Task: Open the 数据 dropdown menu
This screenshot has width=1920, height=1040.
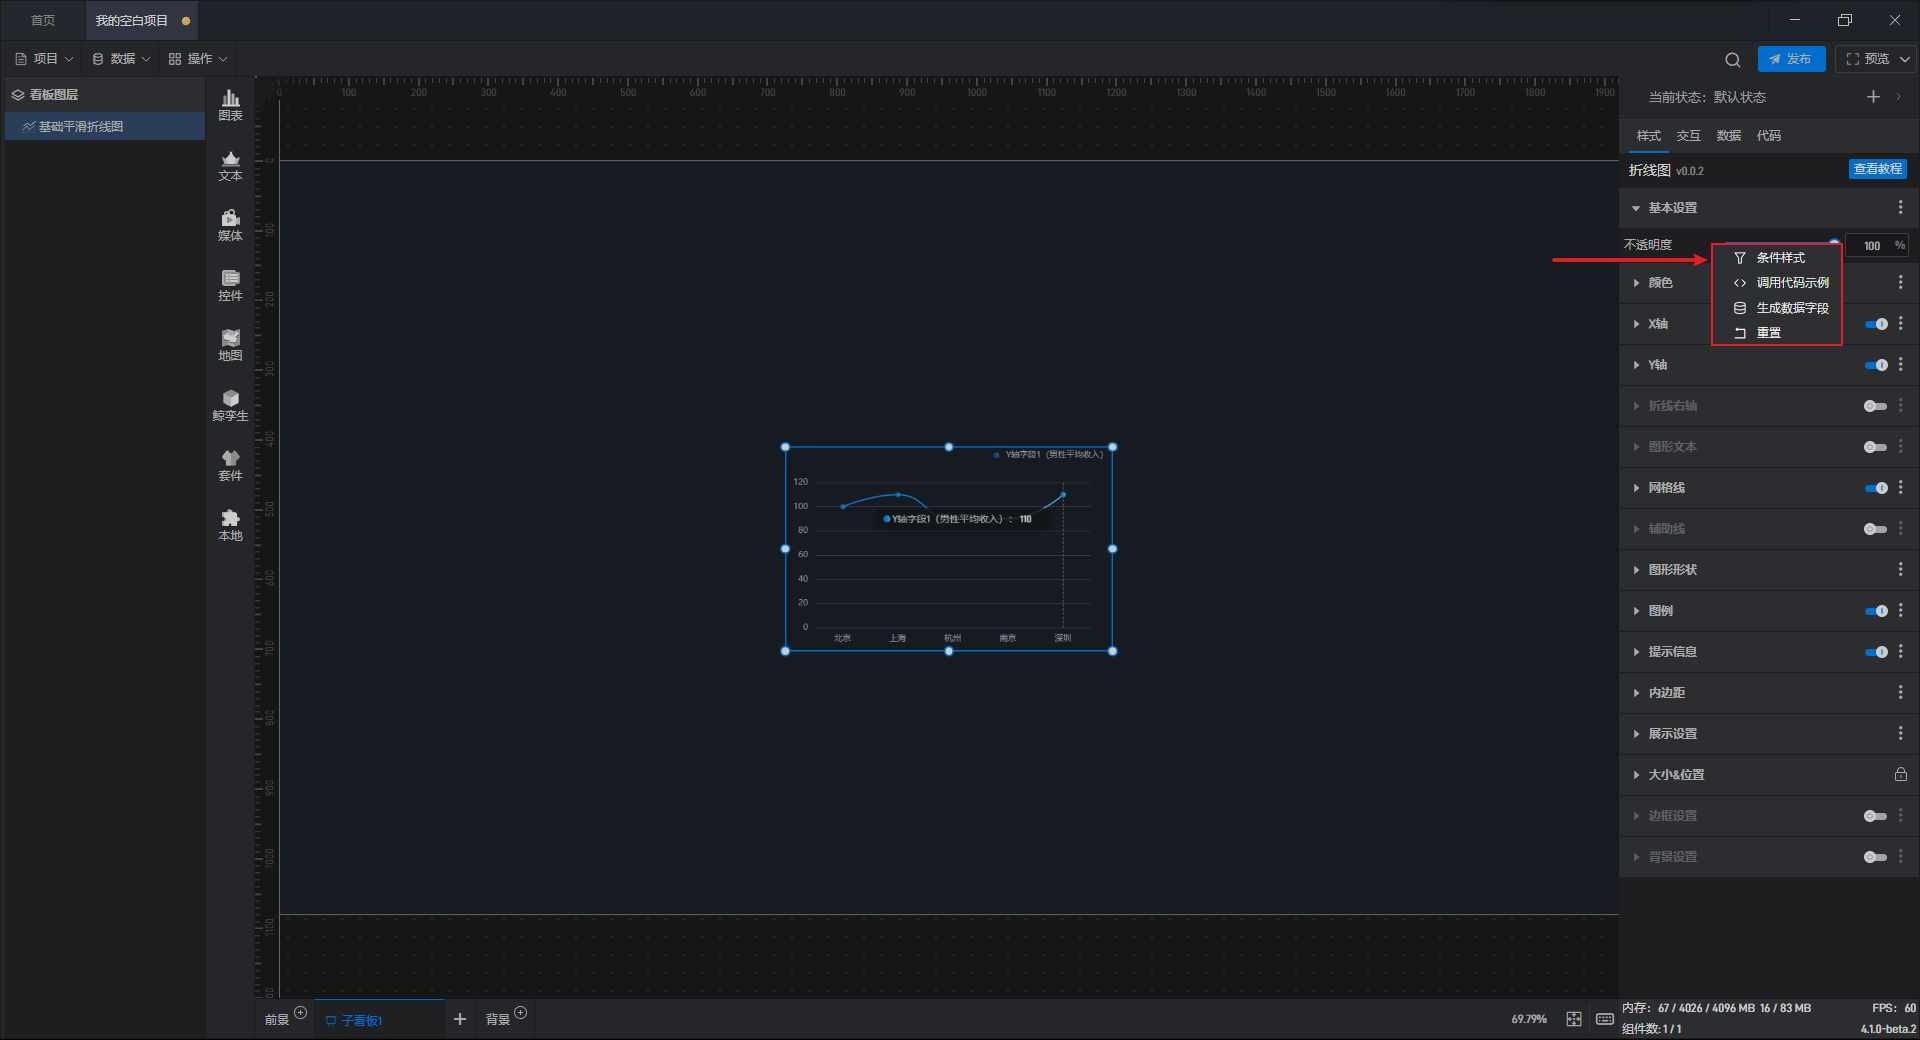Action: (x=121, y=59)
